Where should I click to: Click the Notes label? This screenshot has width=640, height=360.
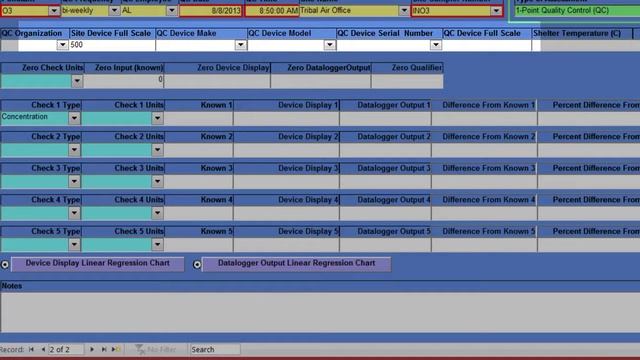pyautogui.click(x=12, y=286)
